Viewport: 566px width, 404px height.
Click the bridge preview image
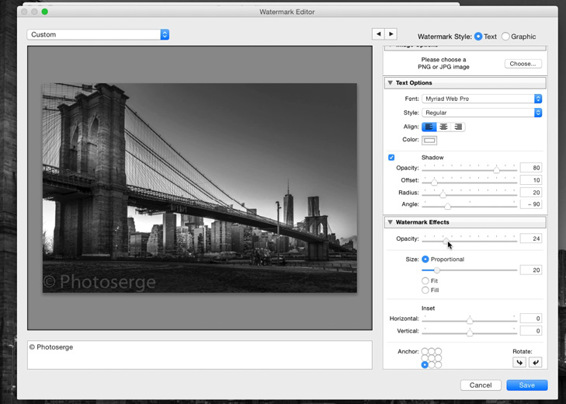[x=200, y=188]
